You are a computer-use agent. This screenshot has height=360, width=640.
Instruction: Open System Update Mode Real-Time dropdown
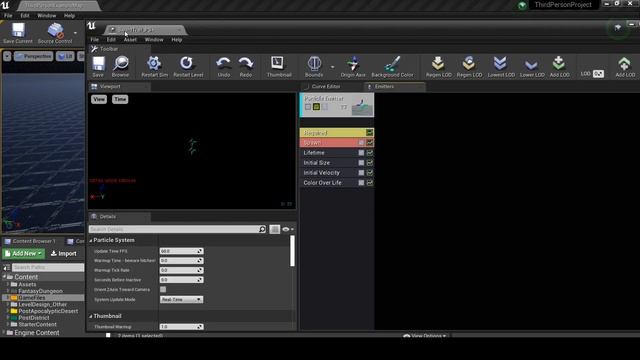pyautogui.click(x=181, y=300)
